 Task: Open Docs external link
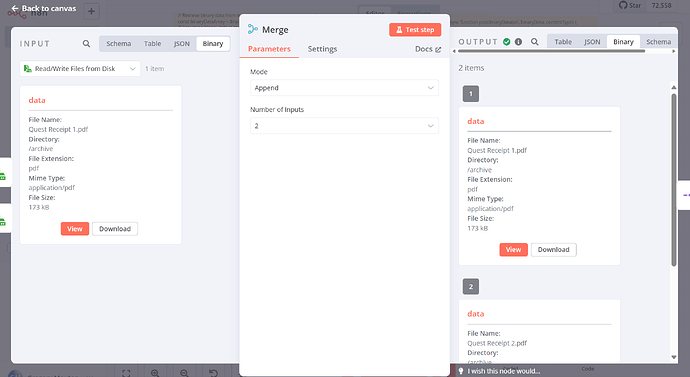pos(428,49)
